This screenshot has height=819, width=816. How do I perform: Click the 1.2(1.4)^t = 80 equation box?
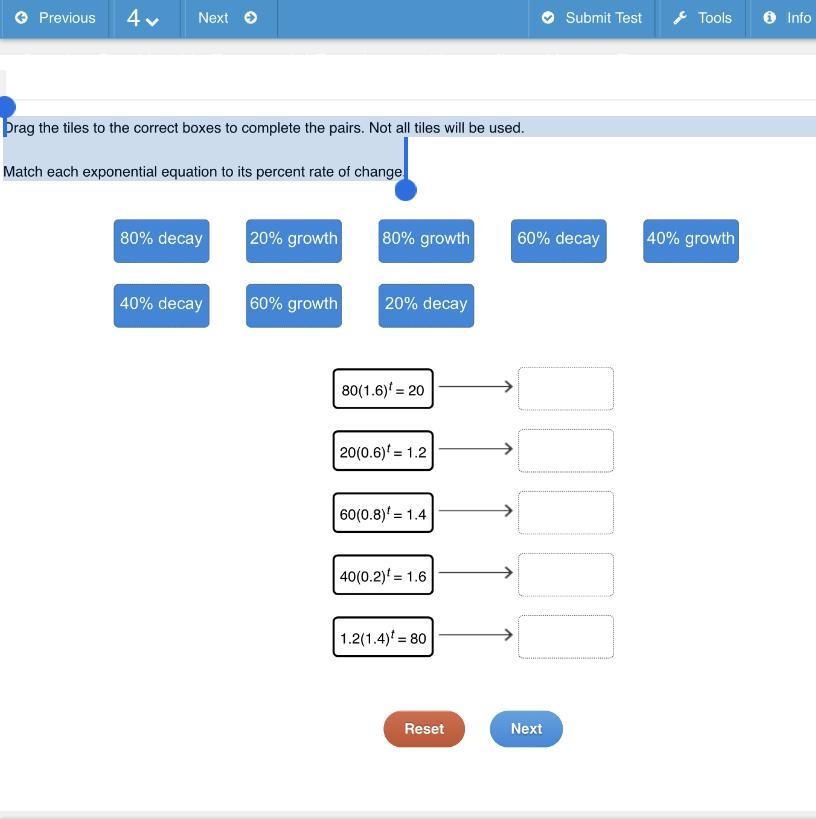[x=383, y=637]
